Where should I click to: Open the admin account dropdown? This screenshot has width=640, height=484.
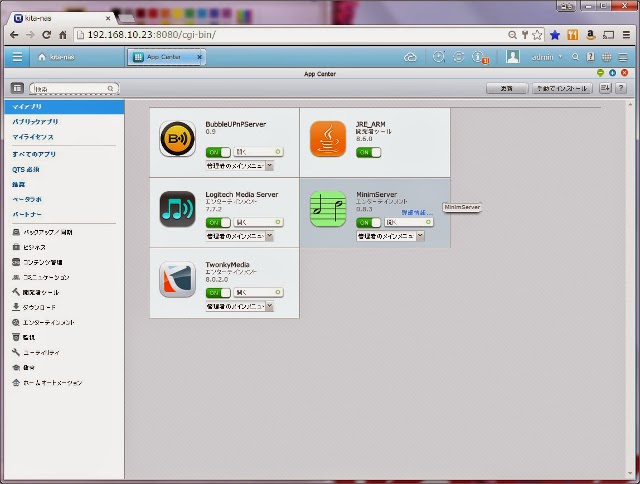(x=547, y=57)
